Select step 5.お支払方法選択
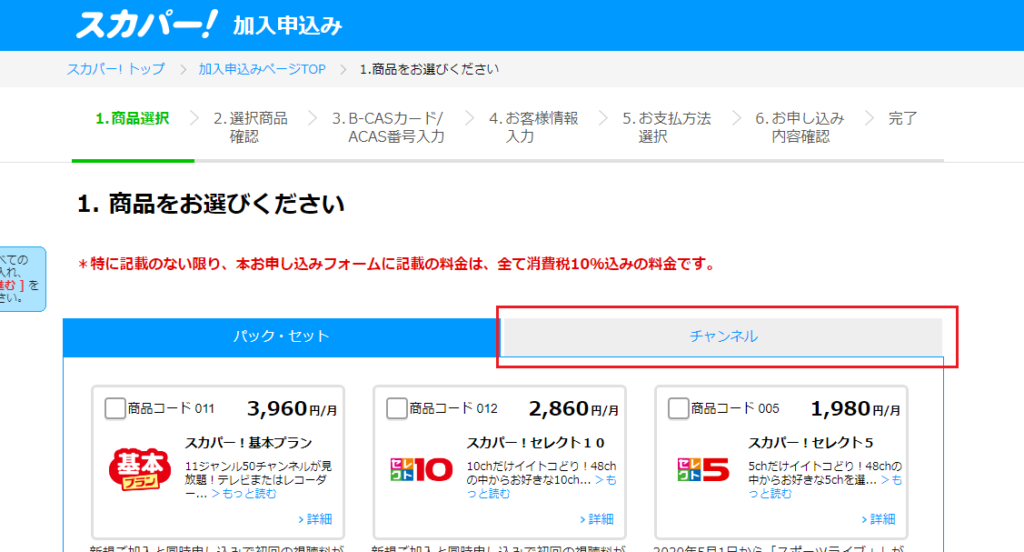The image size is (1024, 552). 666,127
